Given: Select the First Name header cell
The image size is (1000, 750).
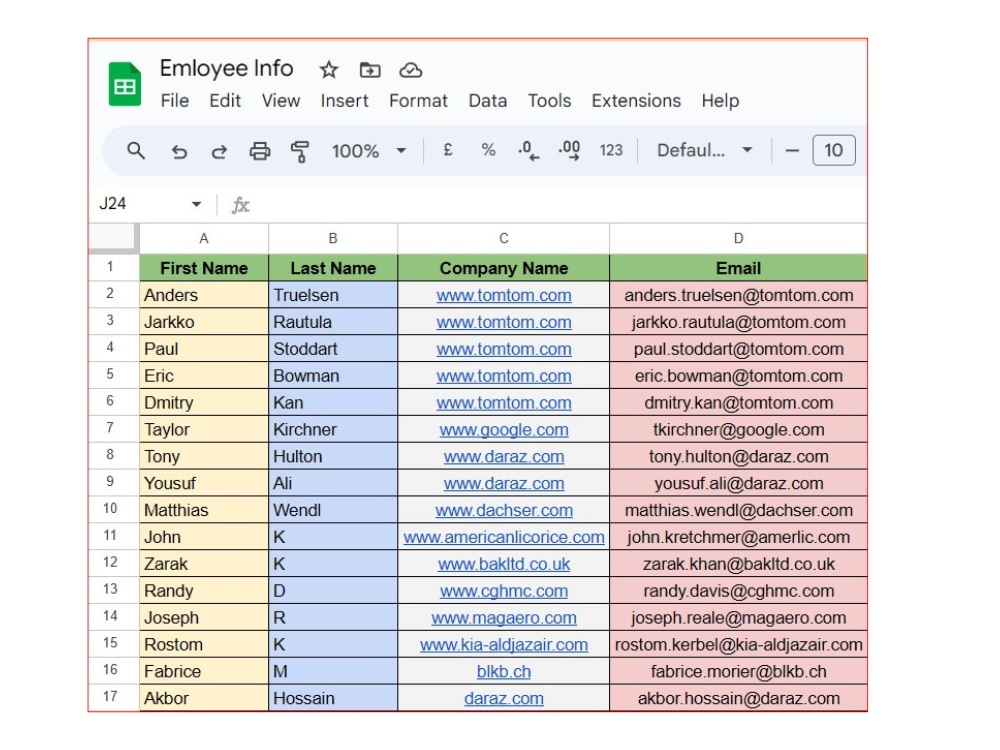Looking at the screenshot, I should (204, 268).
